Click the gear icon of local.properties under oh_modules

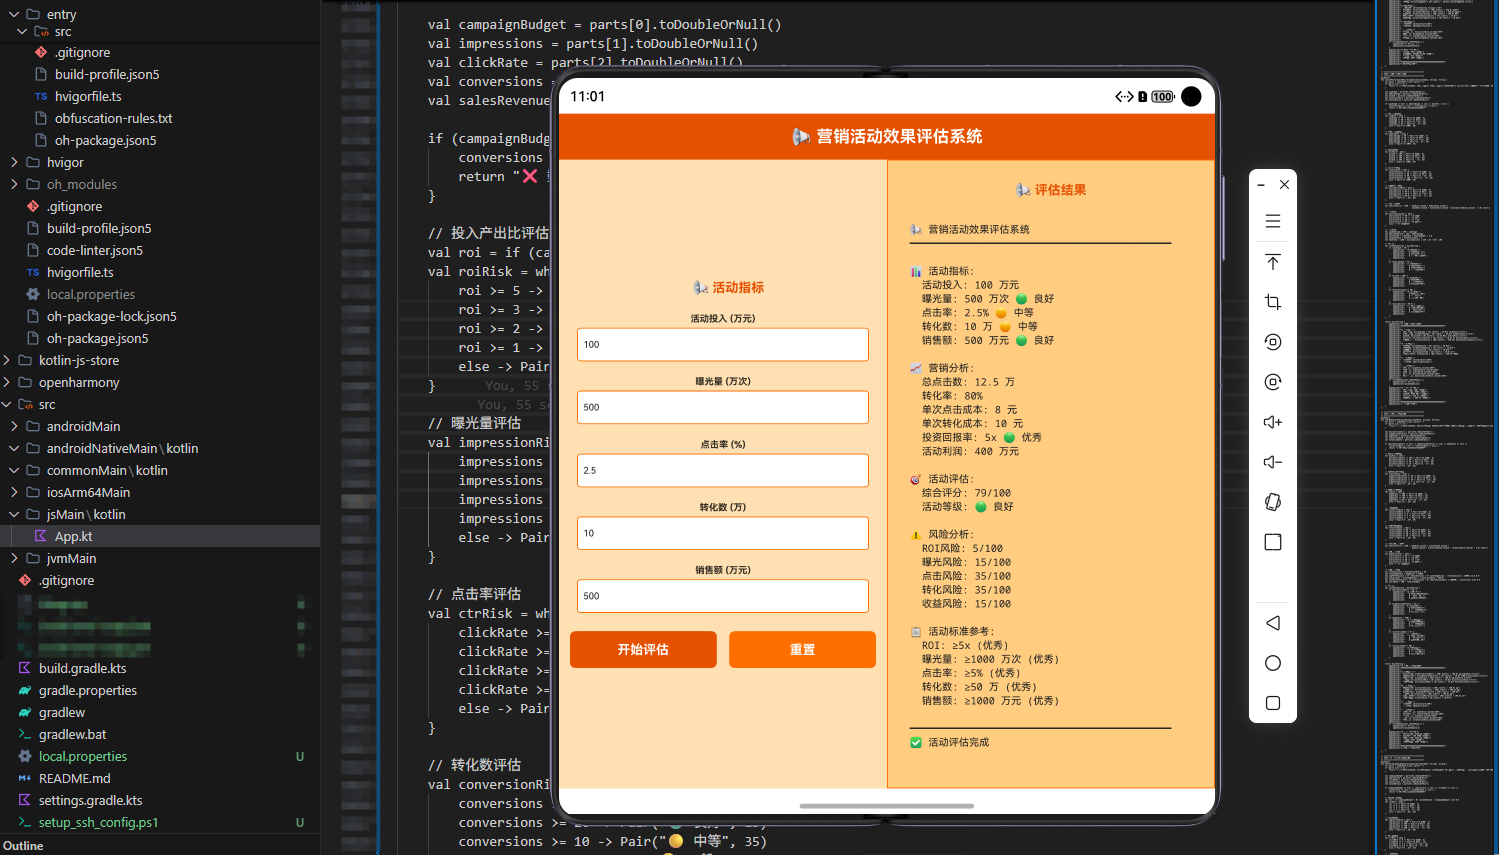(x=33, y=294)
